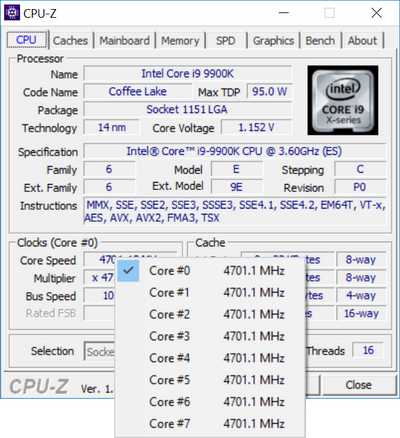Image resolution: width=400 pixels, height=438 pixels.
Task: Select Core #4 from the core list
Action: (210, 358)
